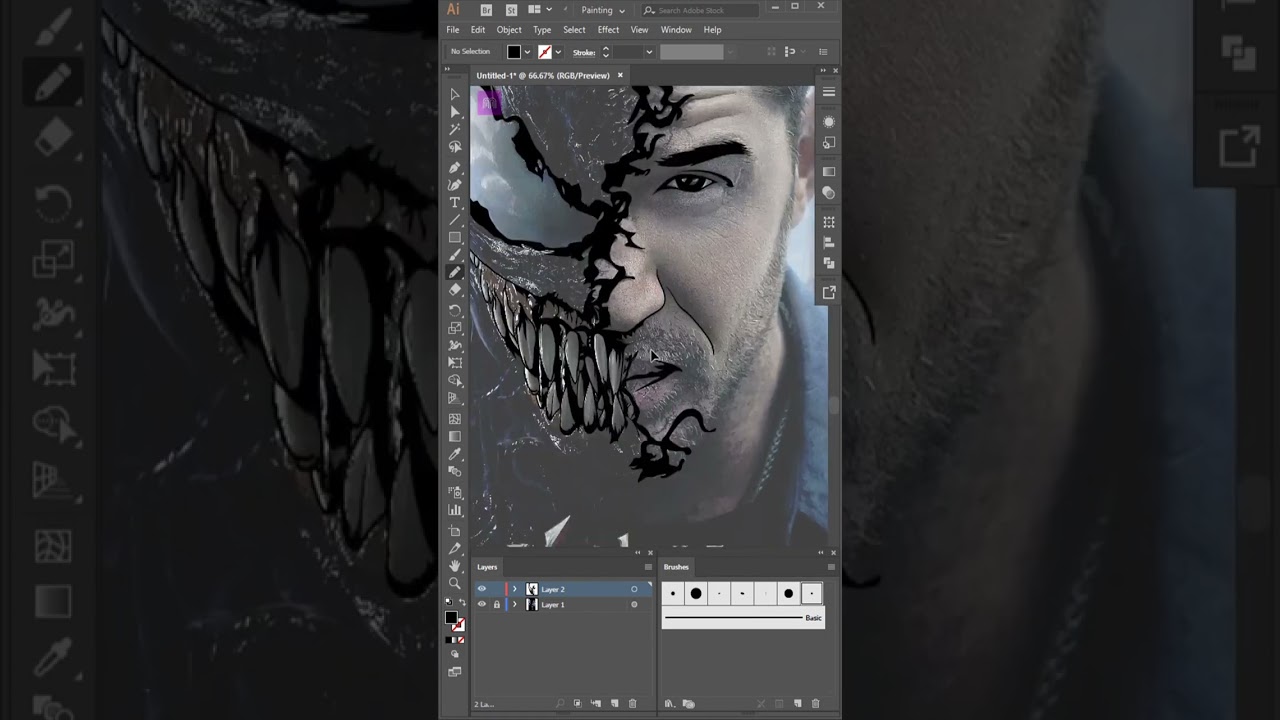Screen dimensions: 1280x720
Task: Open Adobe Bridge from the Br icon
Action: pyautogui.click(x=486, y=10)
